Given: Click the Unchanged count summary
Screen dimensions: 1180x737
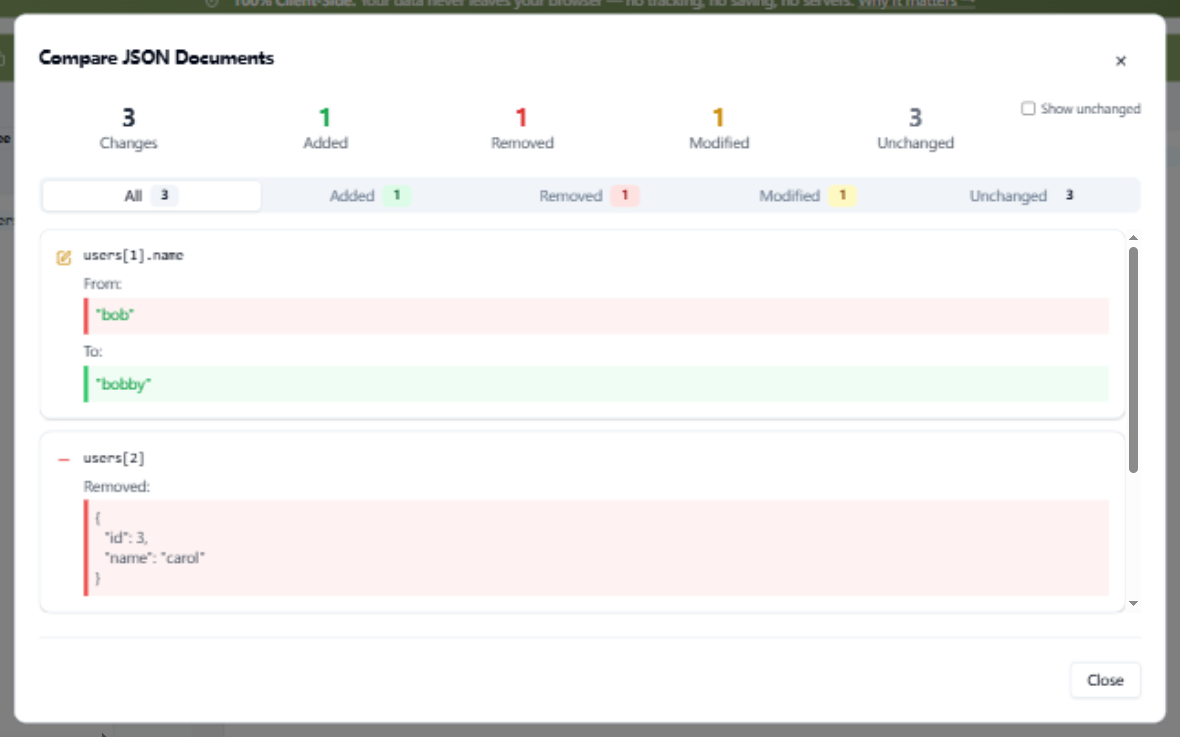Looking at the screenshot, I should pos(915,128).
